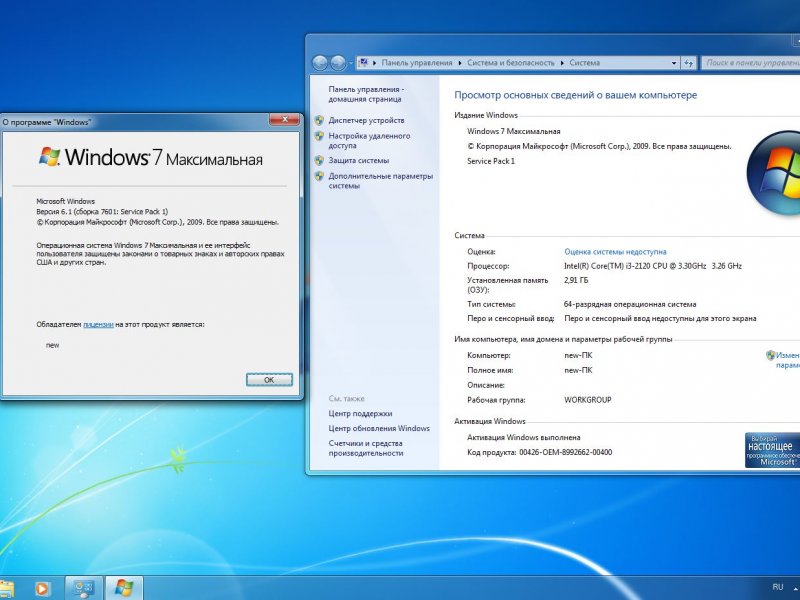Expand the arrow after "Панель управления" breadcrumb
This screenshot has height=600, width=800.
[460, 63]
